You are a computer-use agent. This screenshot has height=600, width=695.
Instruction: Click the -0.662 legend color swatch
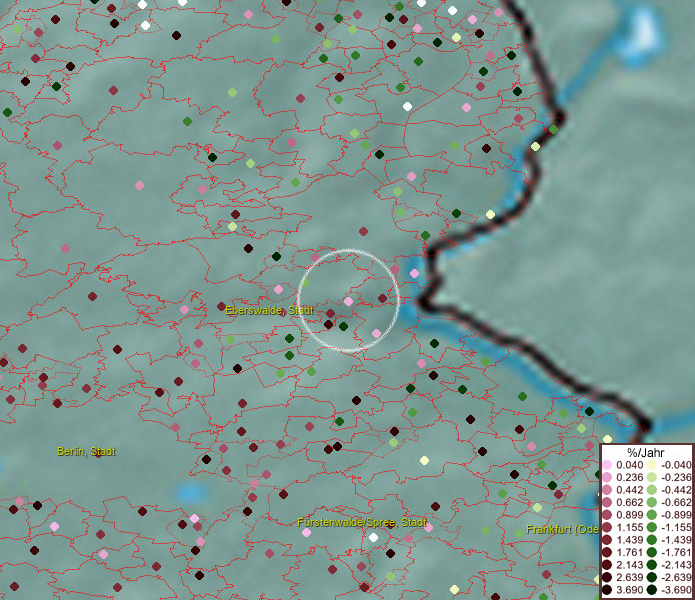coord(652,503)
